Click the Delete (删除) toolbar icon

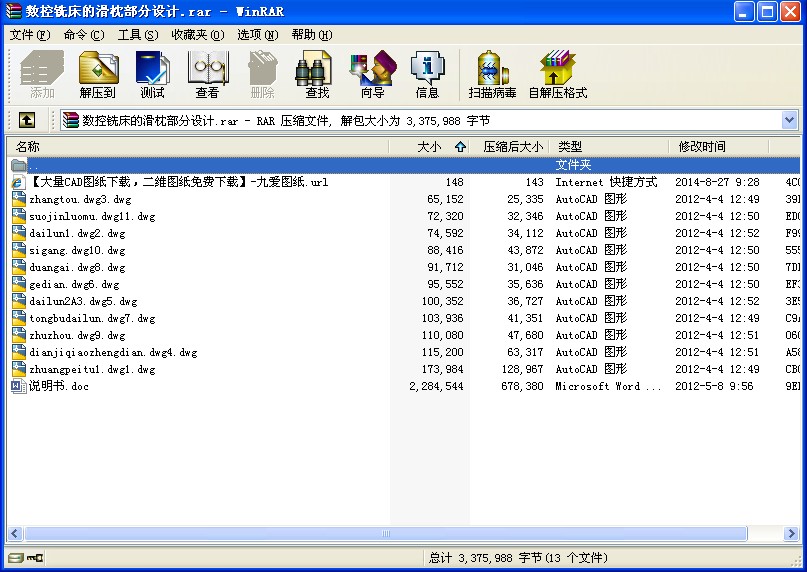pos(262,75)
